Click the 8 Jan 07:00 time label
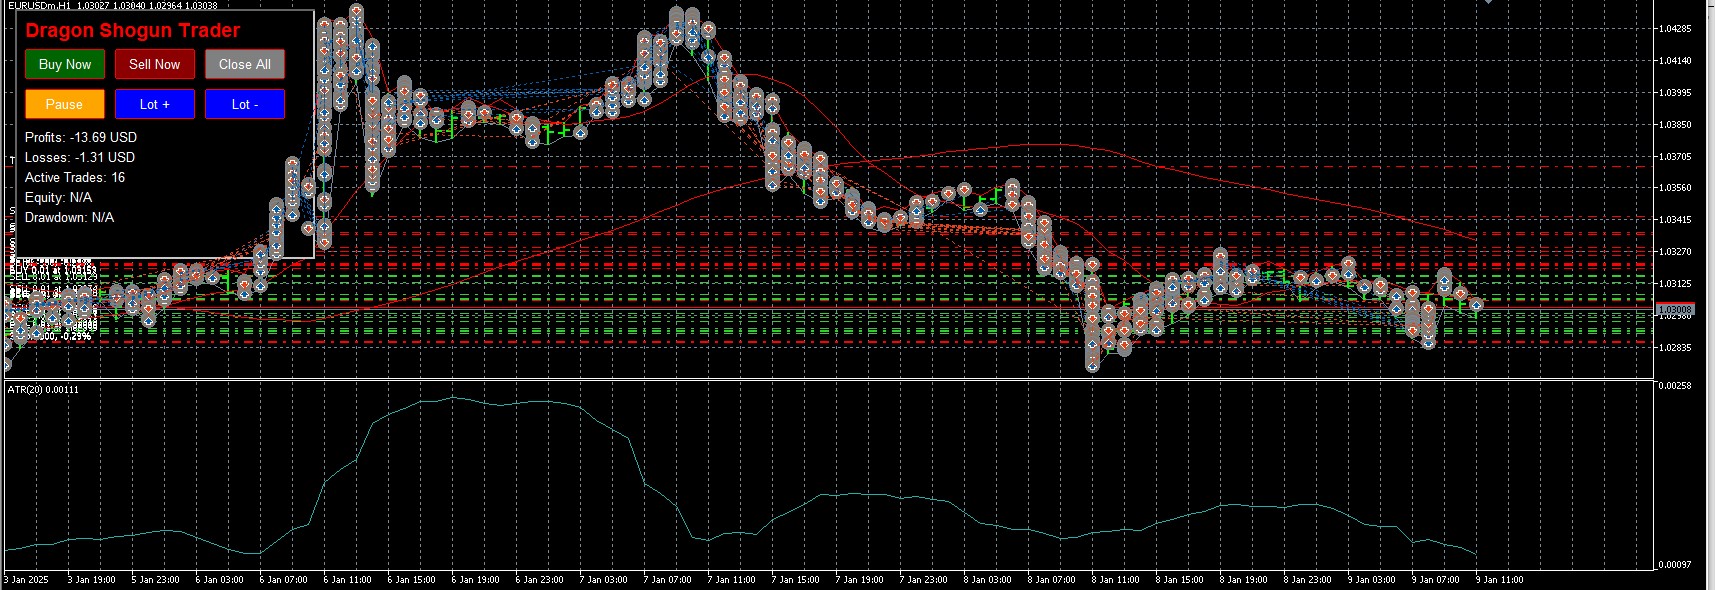This screenshot has width=1715, height=590. (1052, 579)
